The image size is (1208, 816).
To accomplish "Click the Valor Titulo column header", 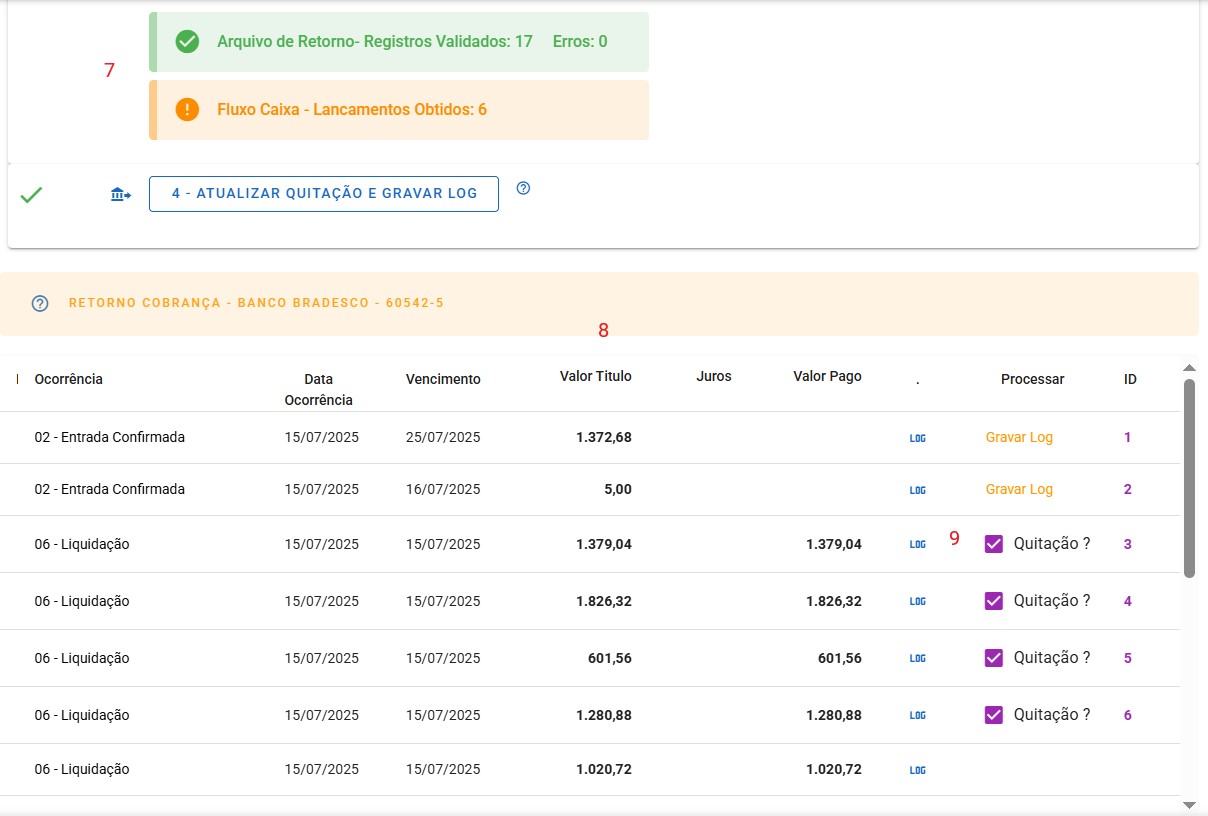I will 596,376.
